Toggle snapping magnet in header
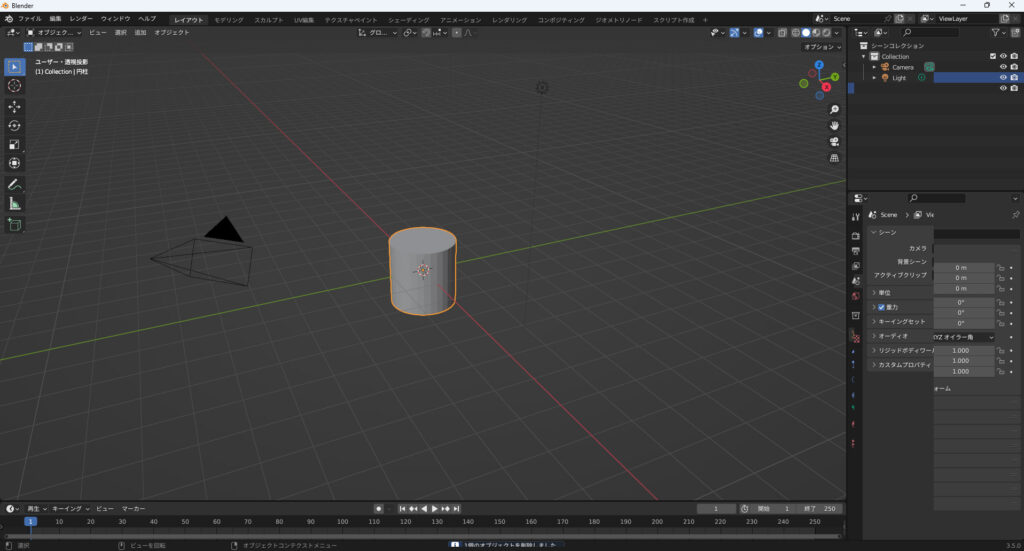This screenshot has width=1024, height=551. (426, 33)
